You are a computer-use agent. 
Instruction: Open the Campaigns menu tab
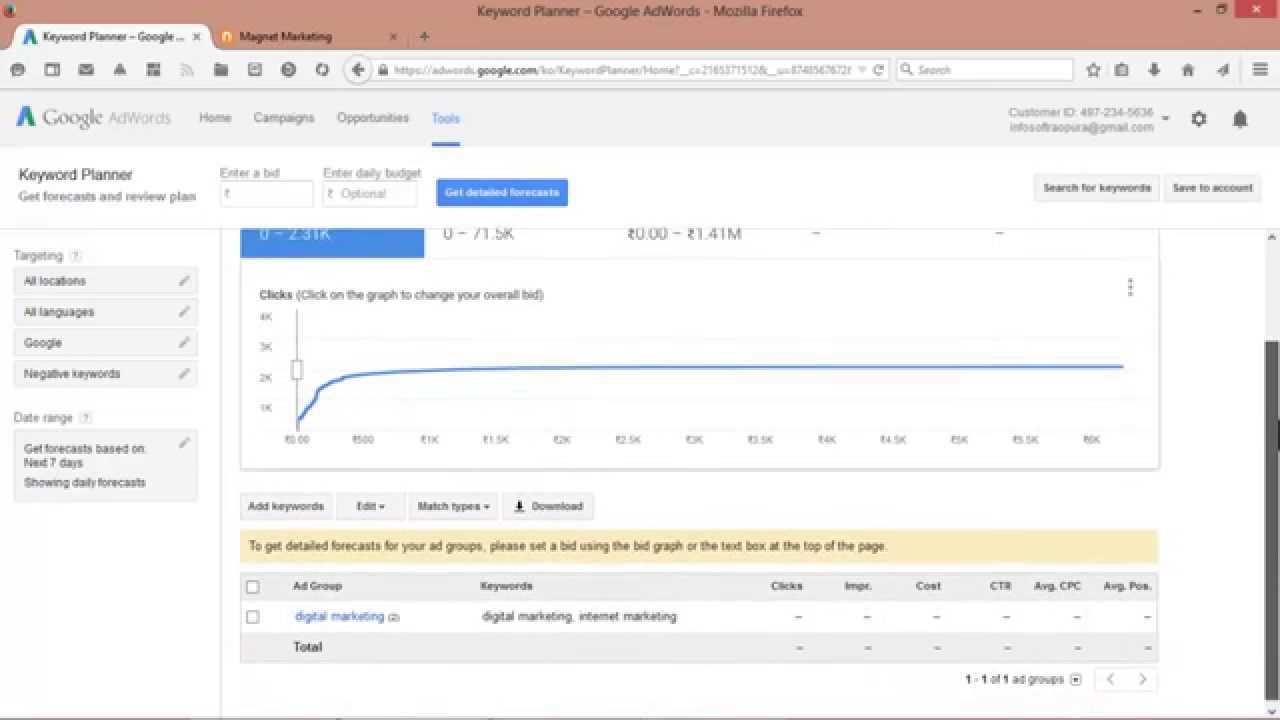[284, 118]
